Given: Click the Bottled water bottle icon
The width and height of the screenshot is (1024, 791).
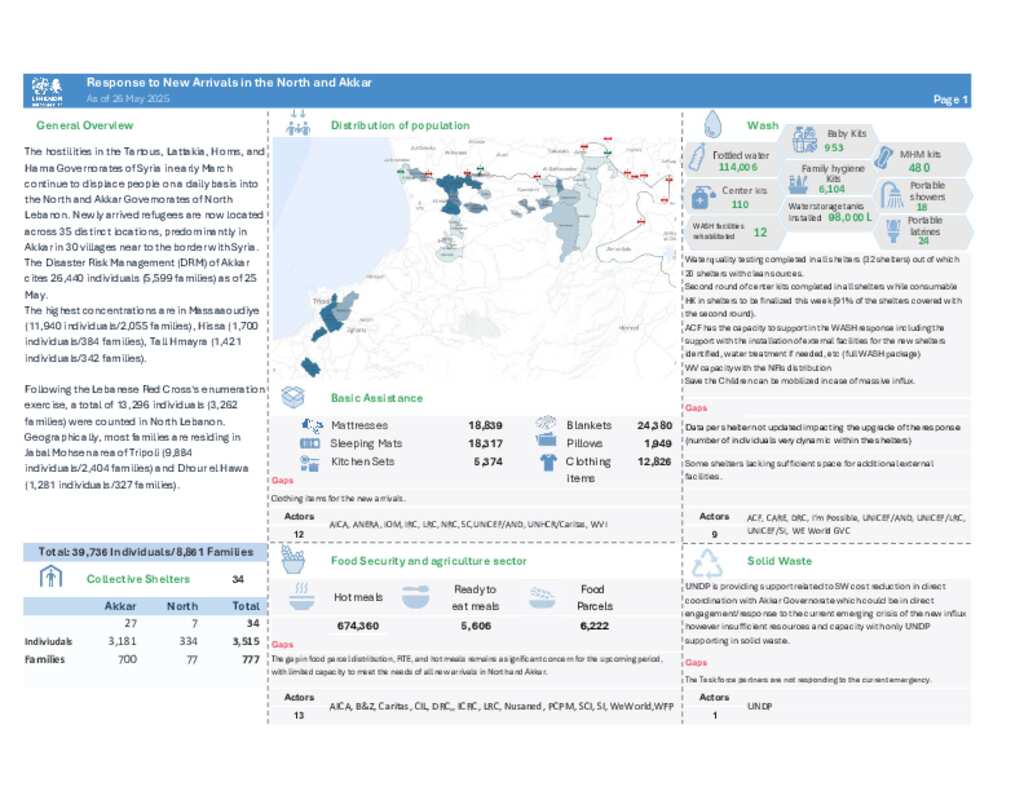Looking at the screenshot, I should [696, 158].
